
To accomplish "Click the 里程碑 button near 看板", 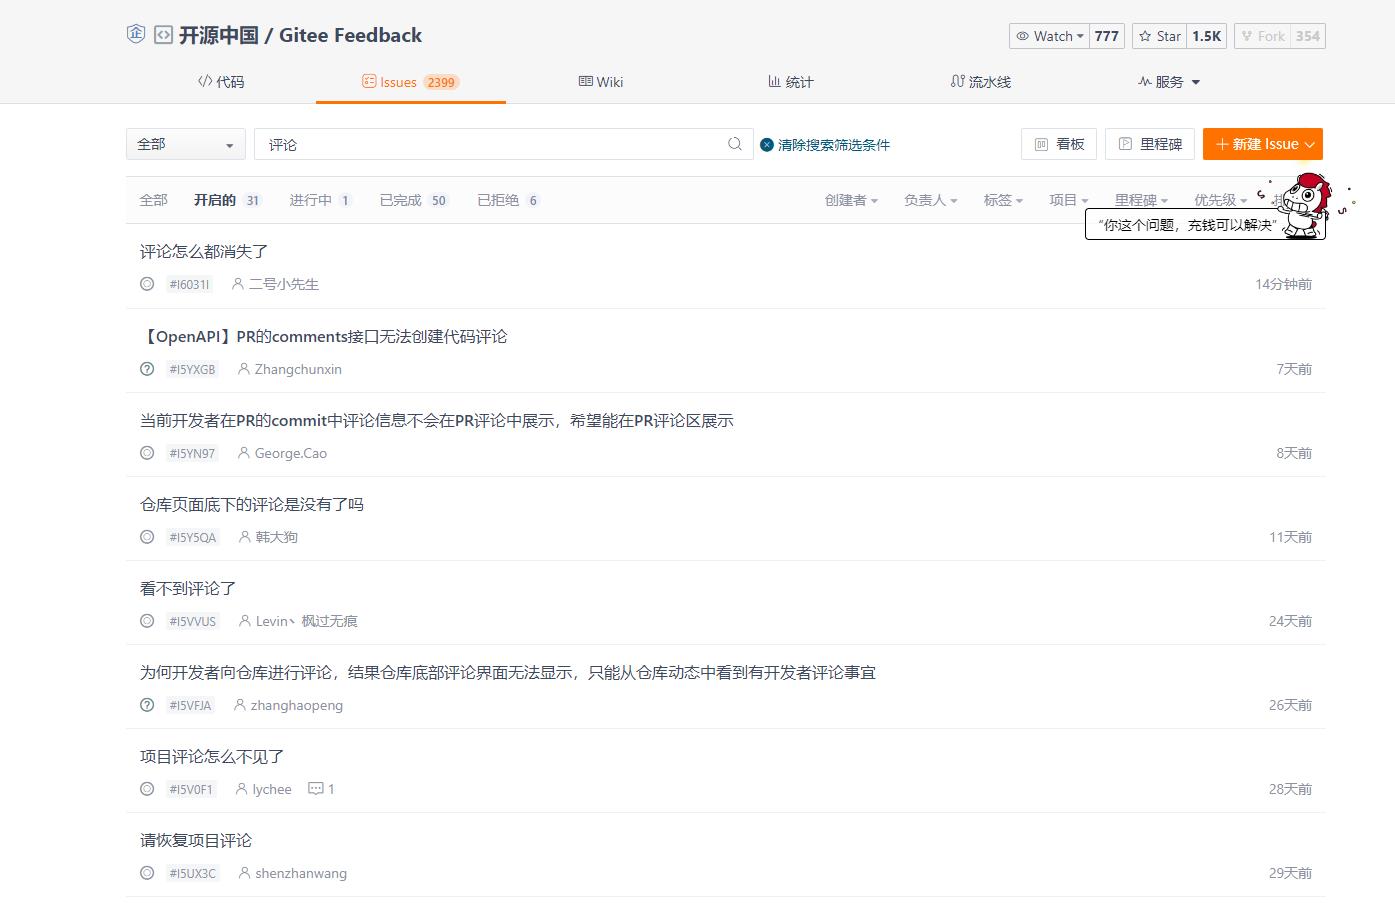I will coord(1150,144).
